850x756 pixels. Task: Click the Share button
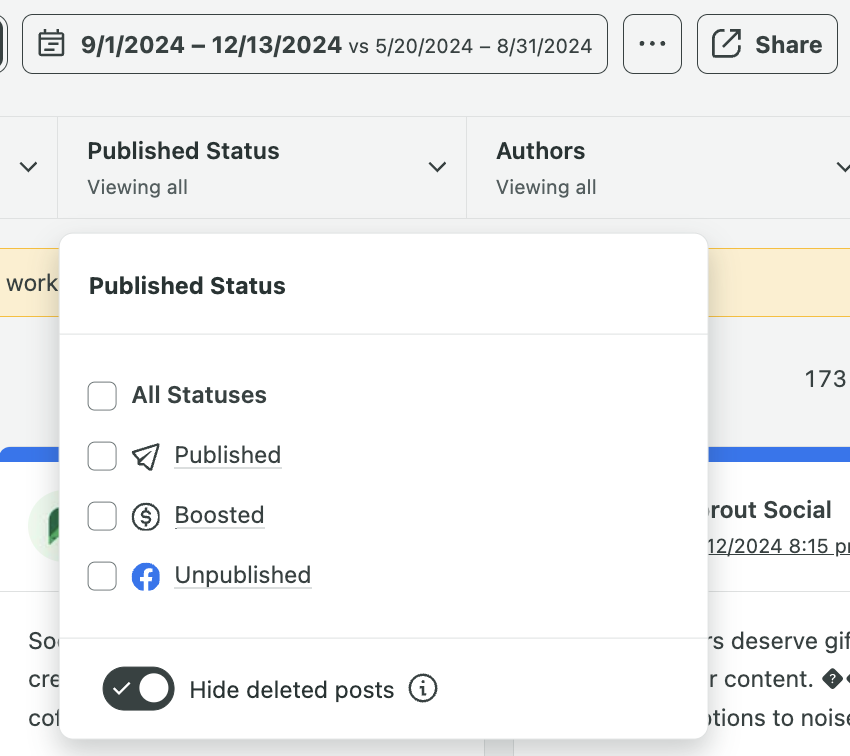pyautogui.click(x=767, y=44)
